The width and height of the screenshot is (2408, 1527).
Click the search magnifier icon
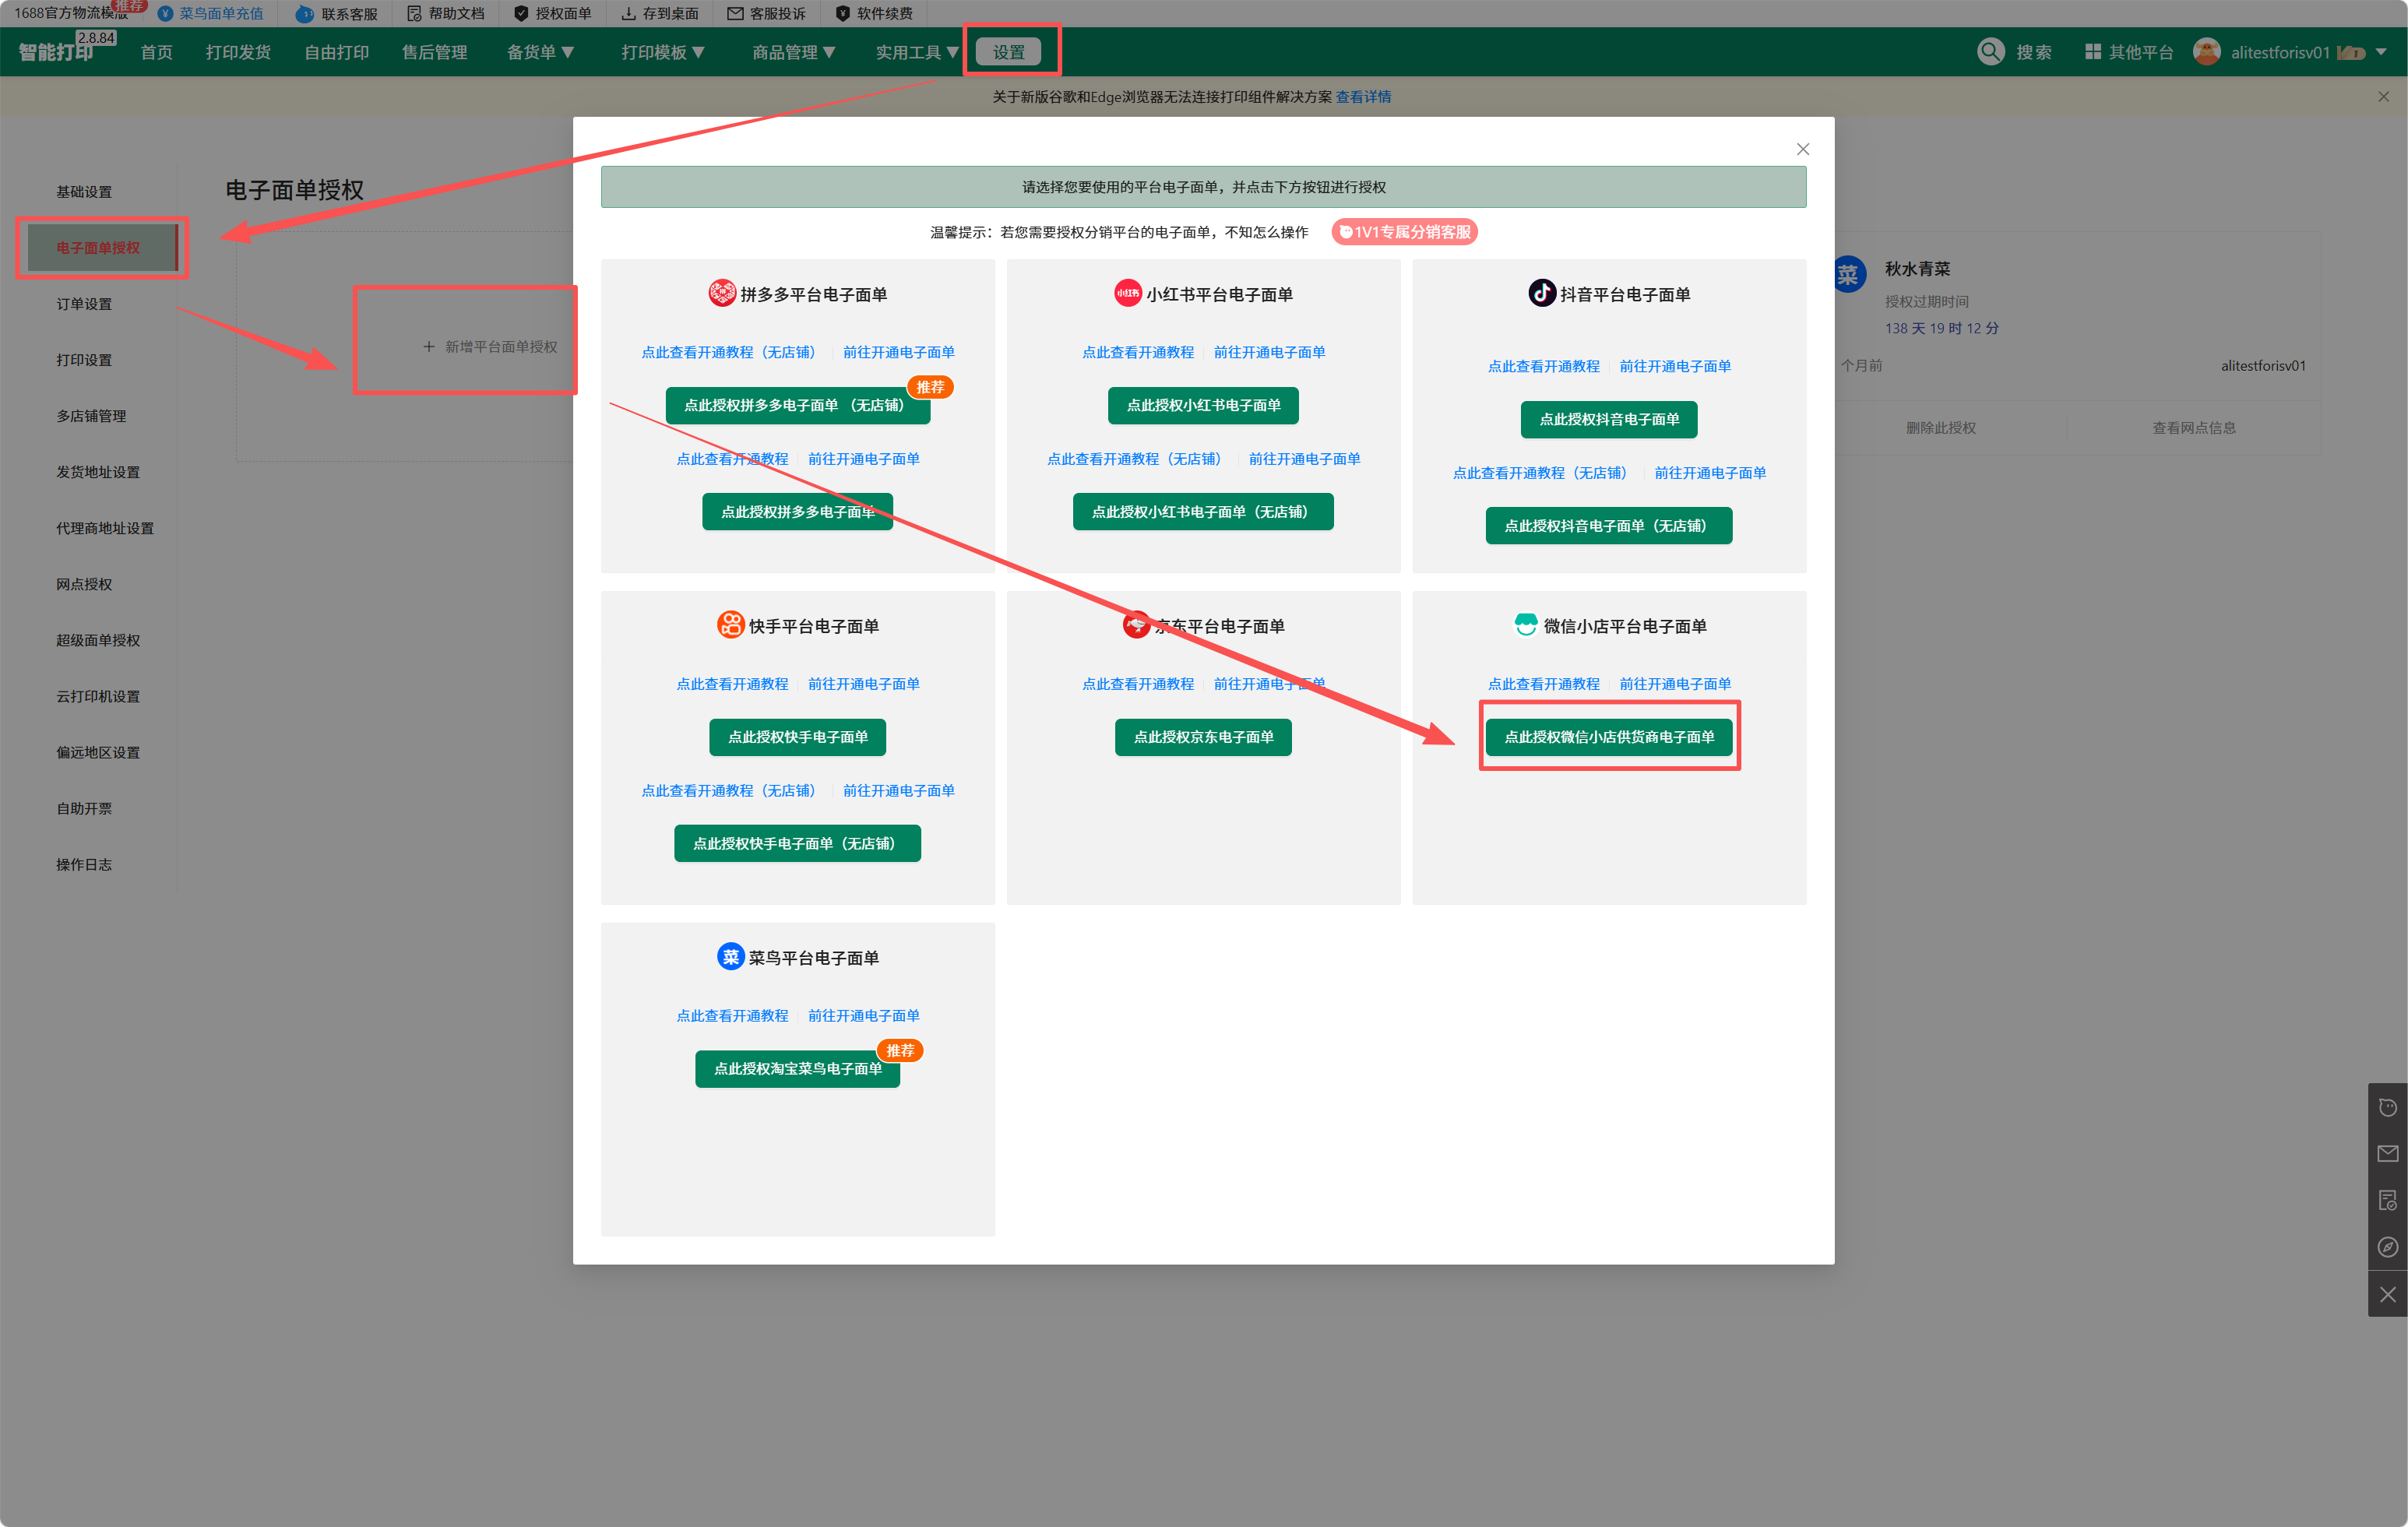point(1990,52)
